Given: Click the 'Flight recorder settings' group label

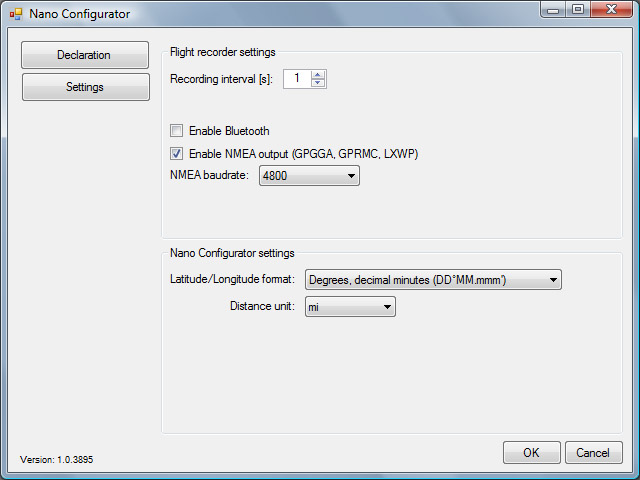Looking at the screenshot, I should (x=222, y=52).
